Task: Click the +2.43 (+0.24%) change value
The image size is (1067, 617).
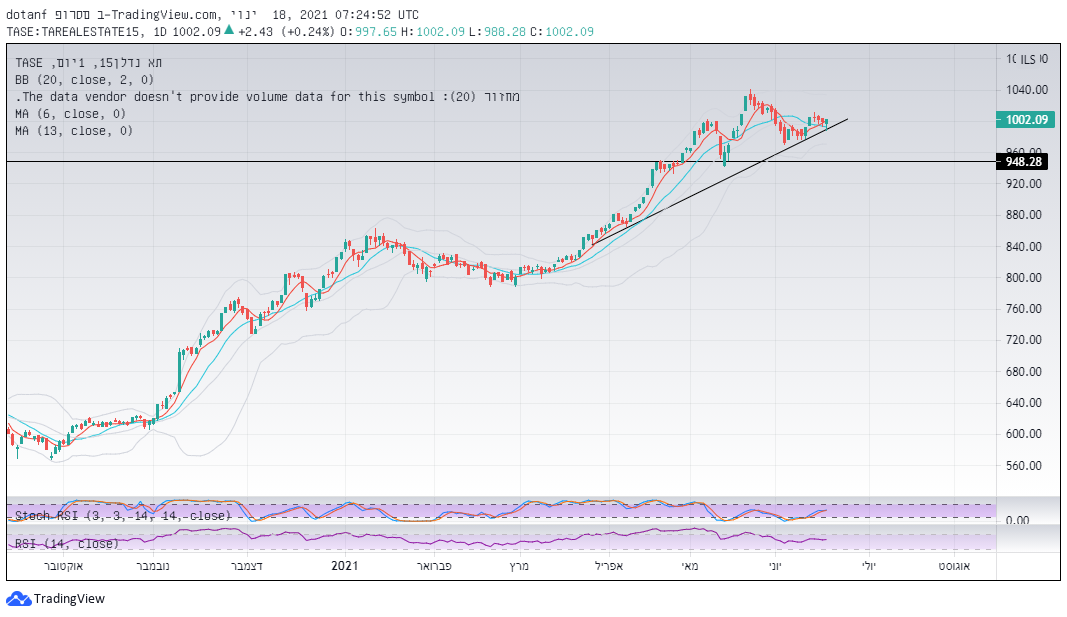Action: (286, 31)
